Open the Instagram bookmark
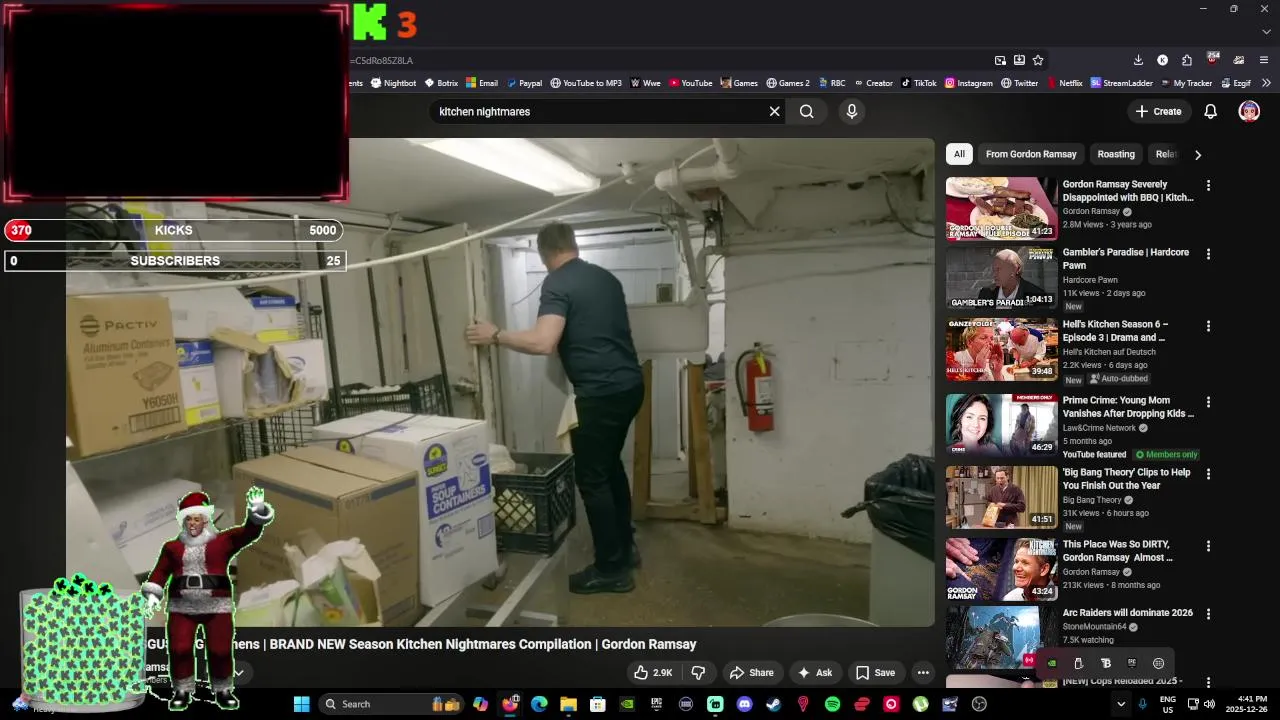This screenshot has height=720, width=1280. pyautogui.click(x=969, y=83)
